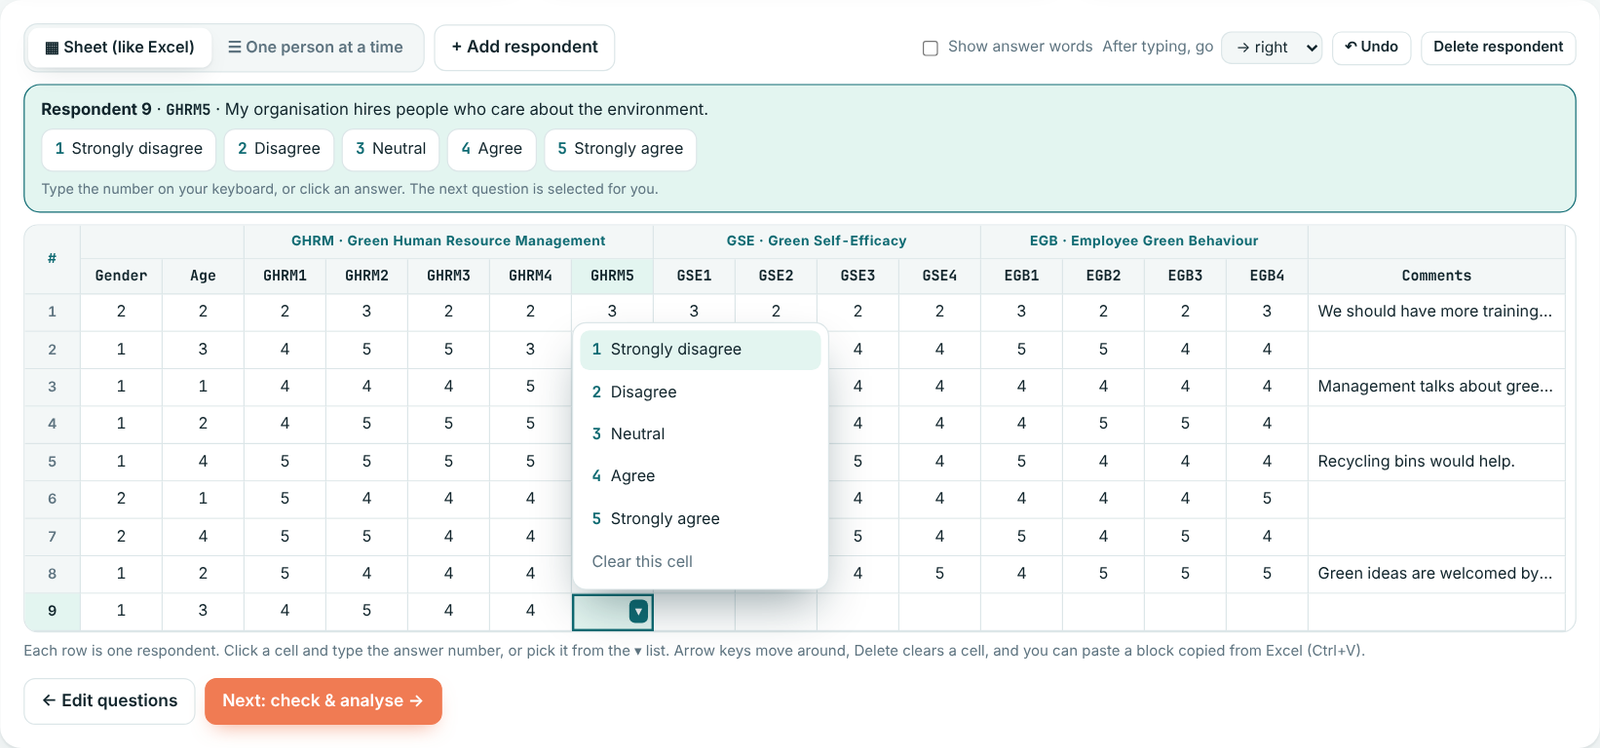This screenshot has width=1600, height=748.
Task: Proceed with Next: check & analyse
Action: point(323,701)
